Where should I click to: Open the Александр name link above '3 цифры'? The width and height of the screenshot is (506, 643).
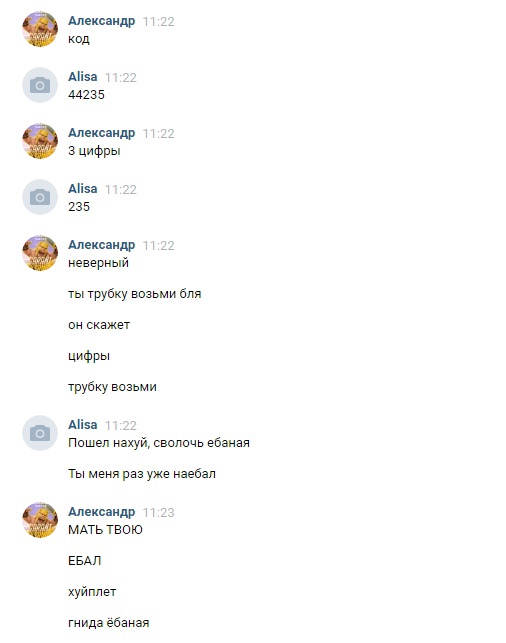[101, 132]
